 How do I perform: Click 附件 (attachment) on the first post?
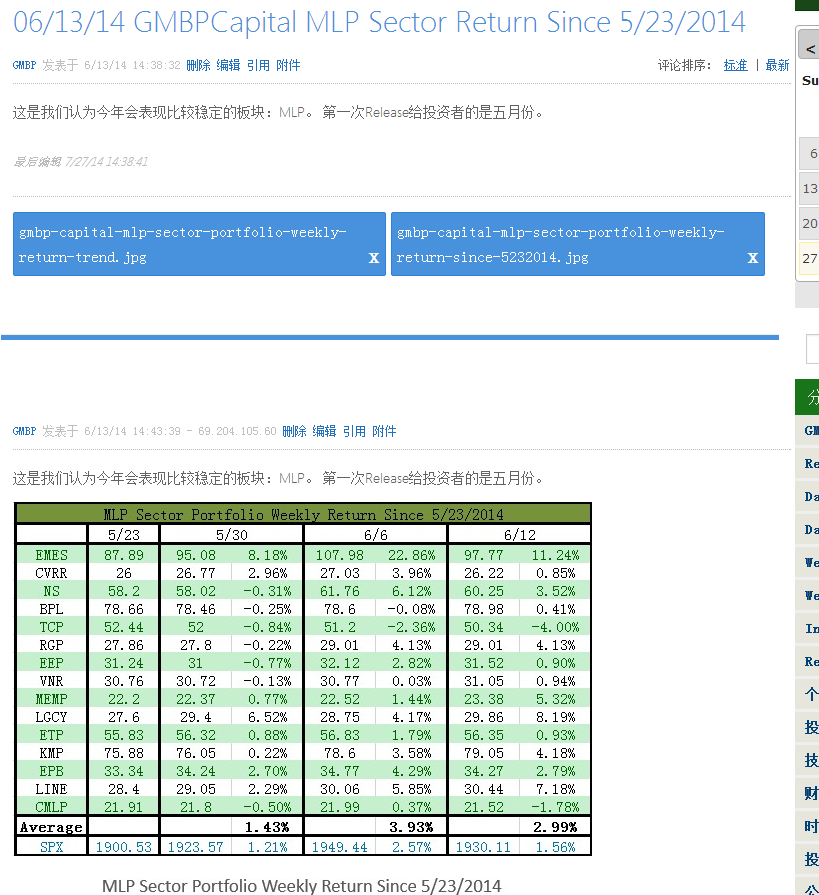(288, 65)
